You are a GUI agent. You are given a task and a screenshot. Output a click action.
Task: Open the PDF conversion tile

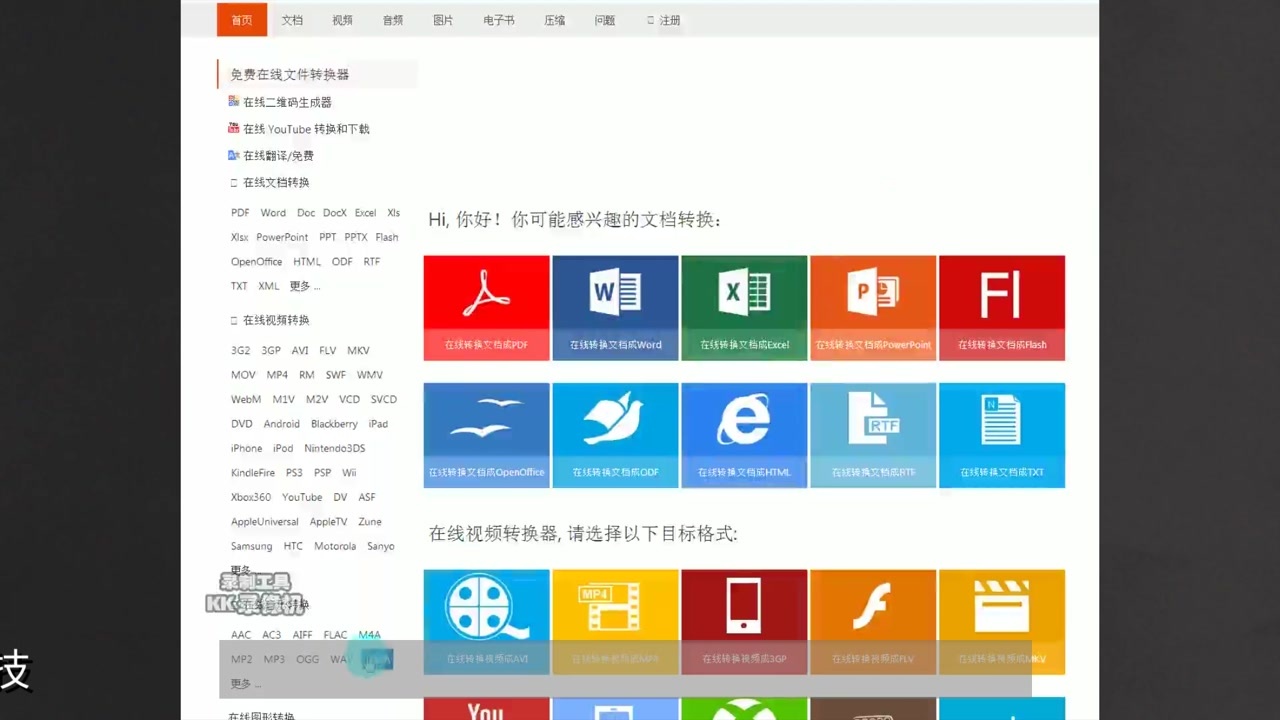(486, 308)
